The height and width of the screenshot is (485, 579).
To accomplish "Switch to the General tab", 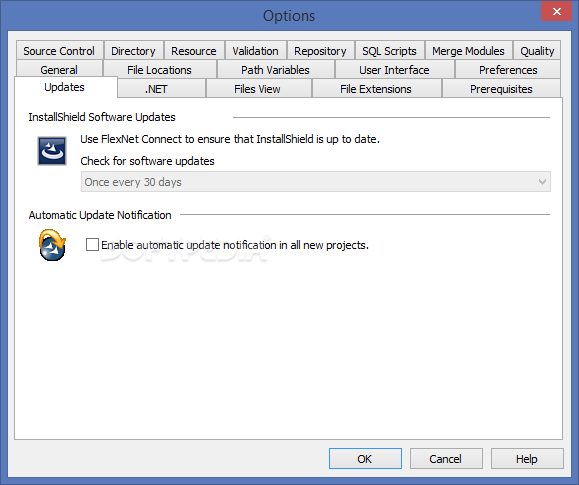I will point(59,69).
